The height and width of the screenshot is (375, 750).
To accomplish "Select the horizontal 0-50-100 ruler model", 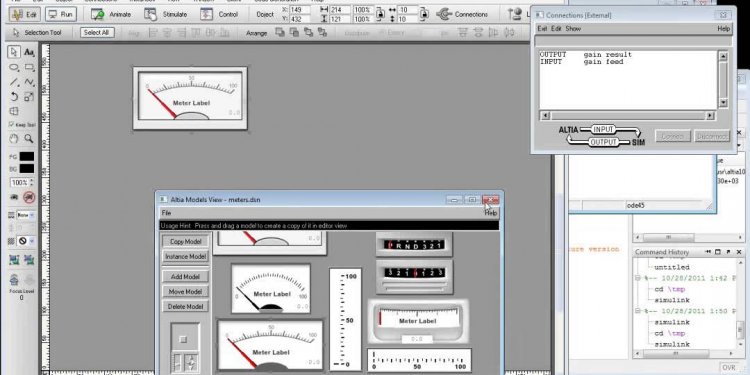I will tap(419, 361).
